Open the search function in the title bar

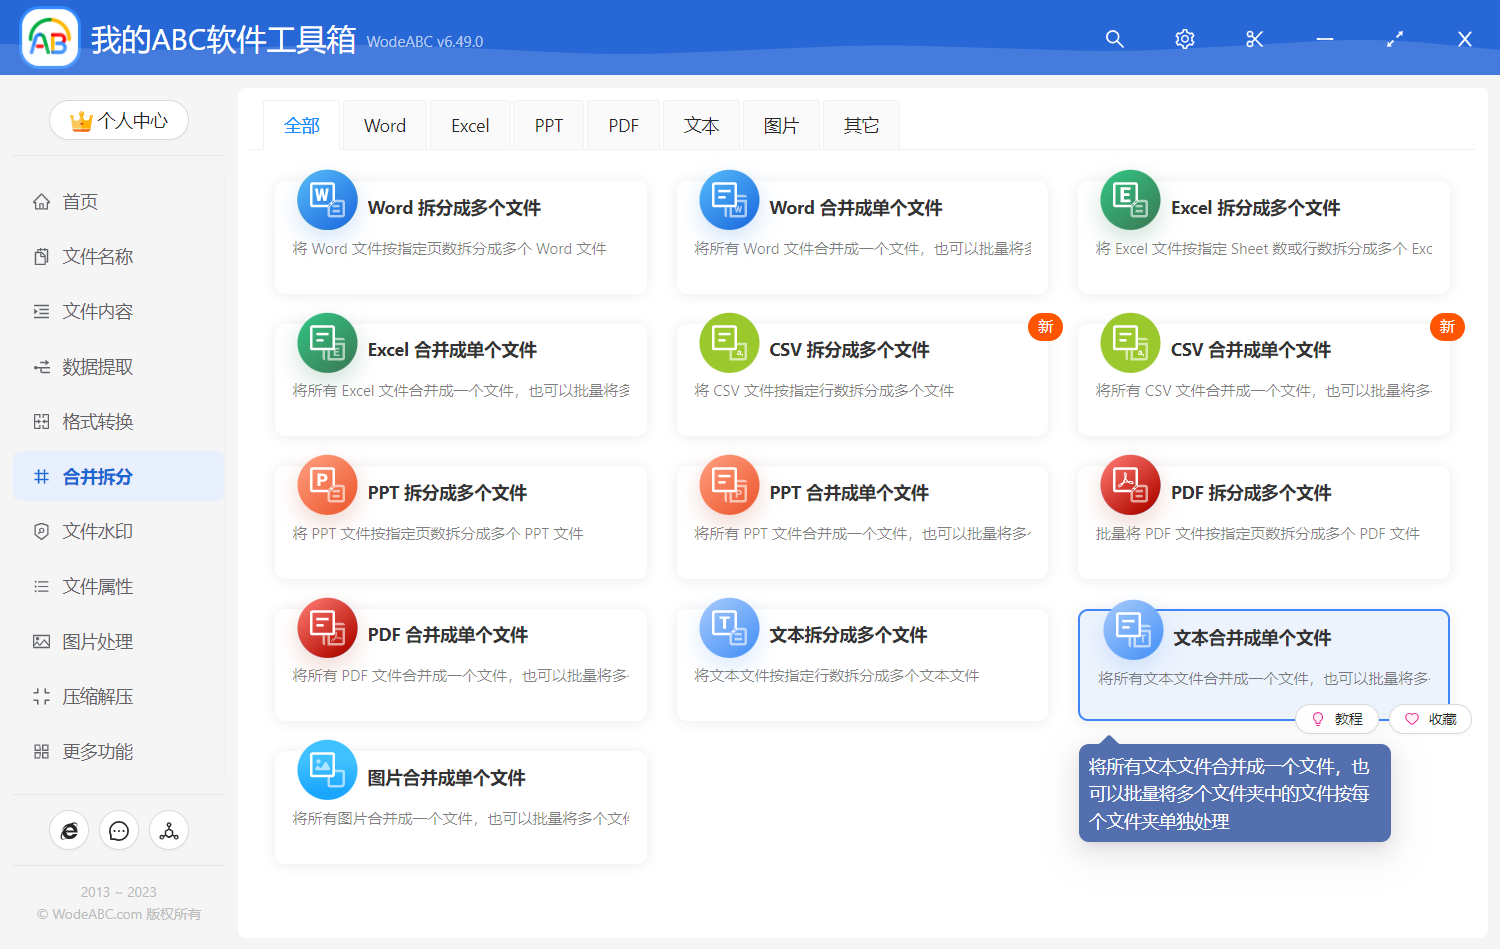[1114, 39]
